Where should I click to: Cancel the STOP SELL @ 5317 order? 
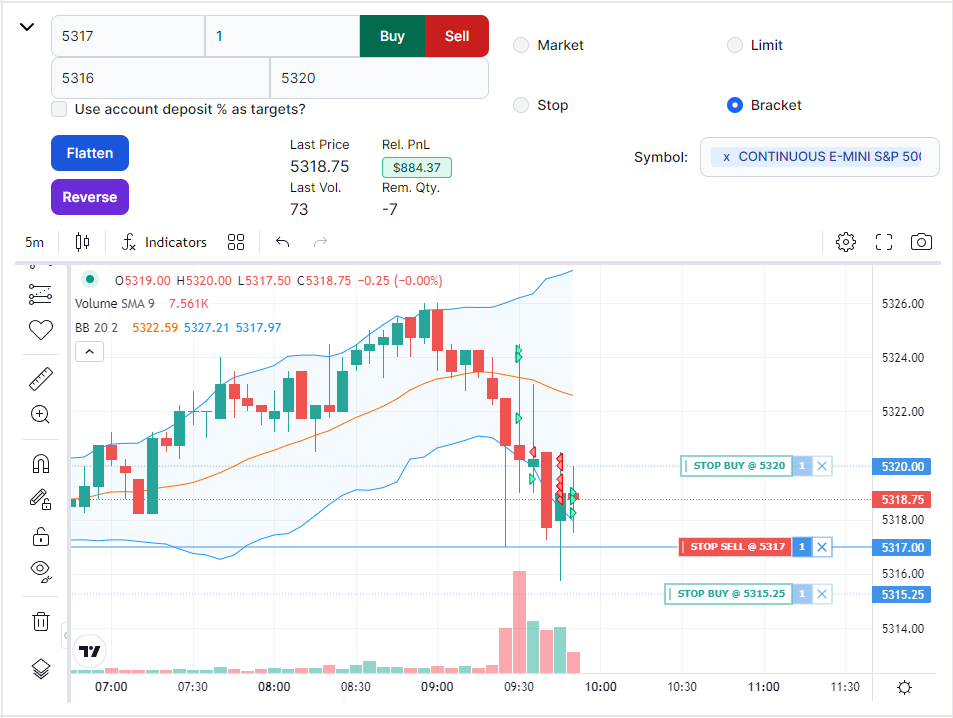tap(822, 547)
